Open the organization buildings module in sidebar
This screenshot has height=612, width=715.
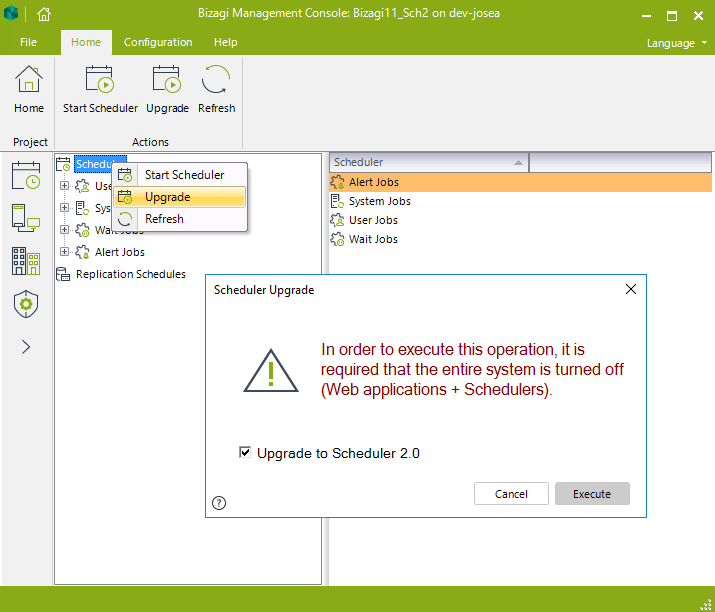[26, 261]
